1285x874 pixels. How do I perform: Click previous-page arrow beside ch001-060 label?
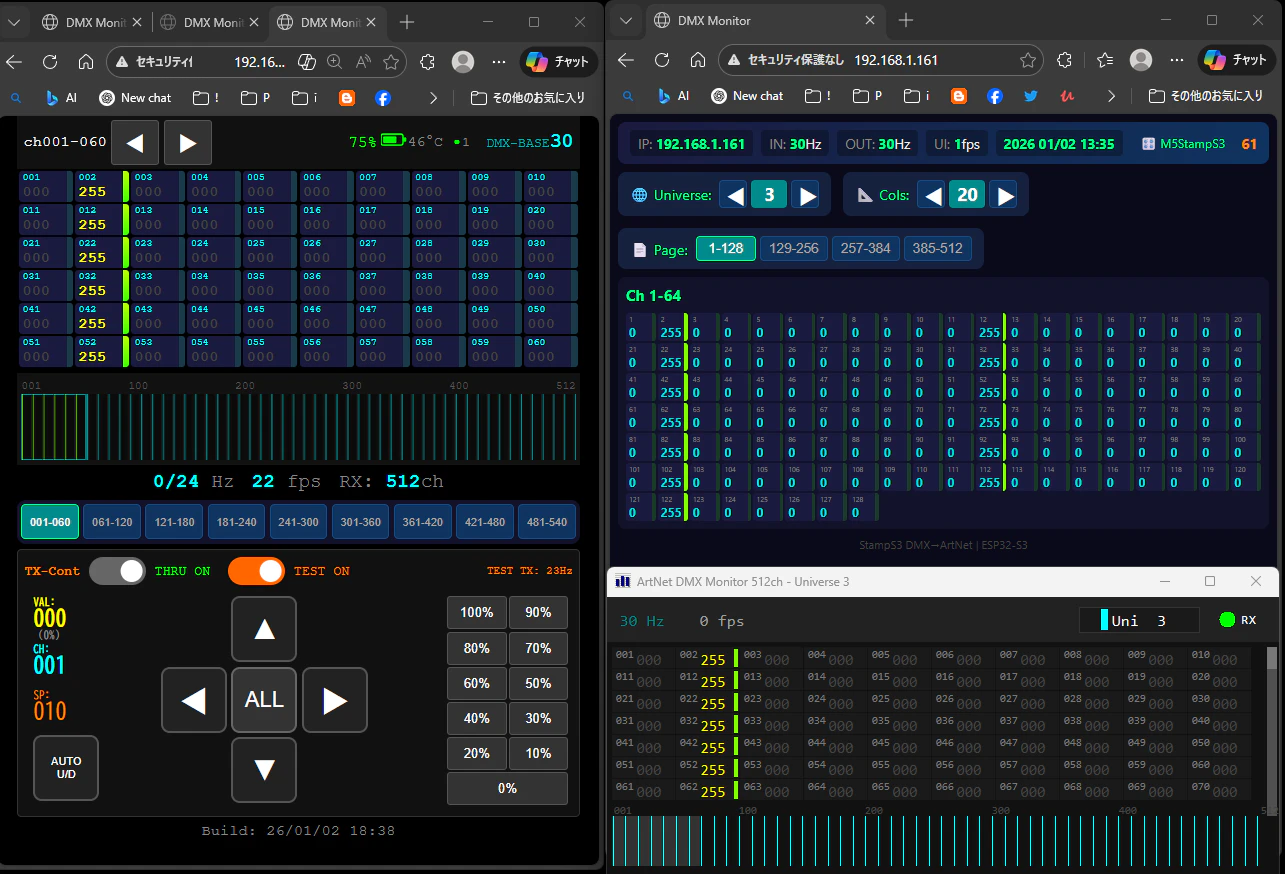(x=135, y=143)
